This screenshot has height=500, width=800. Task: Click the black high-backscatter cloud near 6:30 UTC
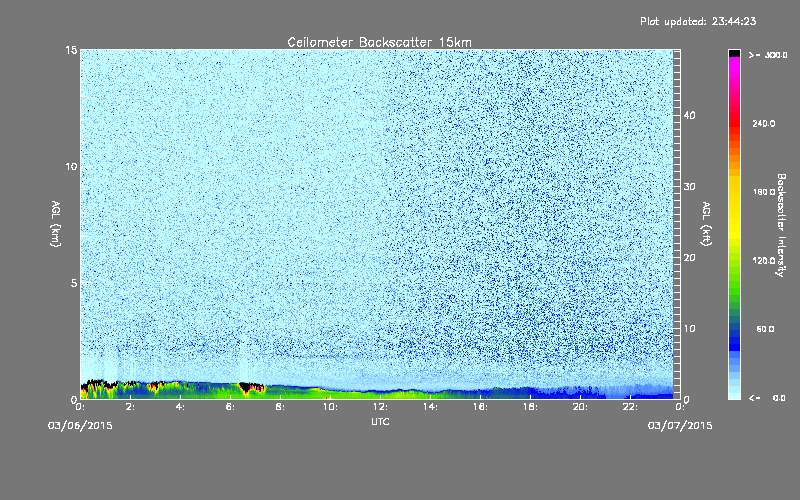pos(249,387)
